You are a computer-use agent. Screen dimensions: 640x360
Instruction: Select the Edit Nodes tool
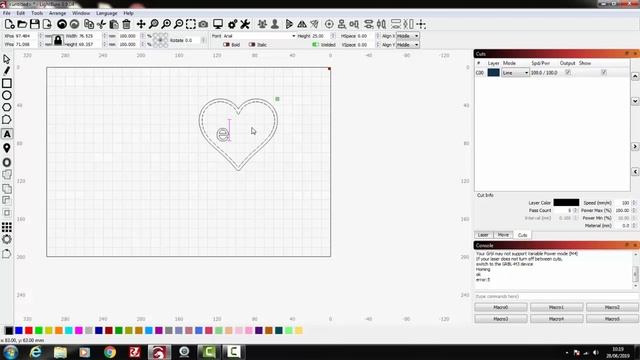point(7,120)
